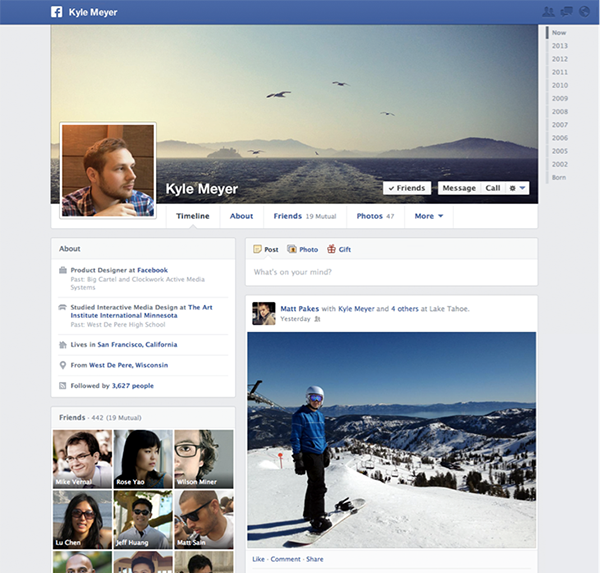
Task: Jump to 2009 on the timeline
Action: 559,98
